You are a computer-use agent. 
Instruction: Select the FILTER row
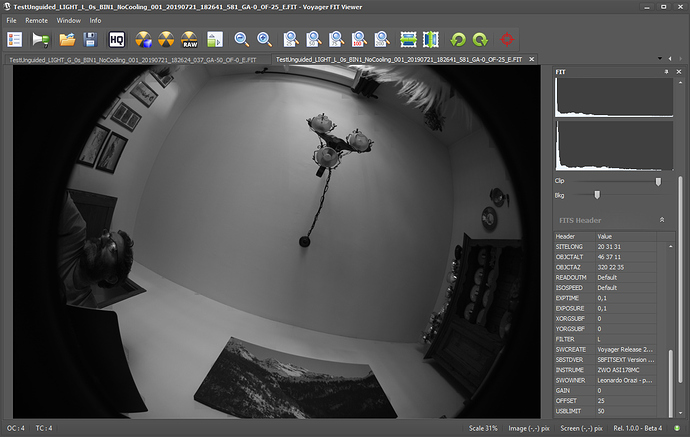click(605, 339)
